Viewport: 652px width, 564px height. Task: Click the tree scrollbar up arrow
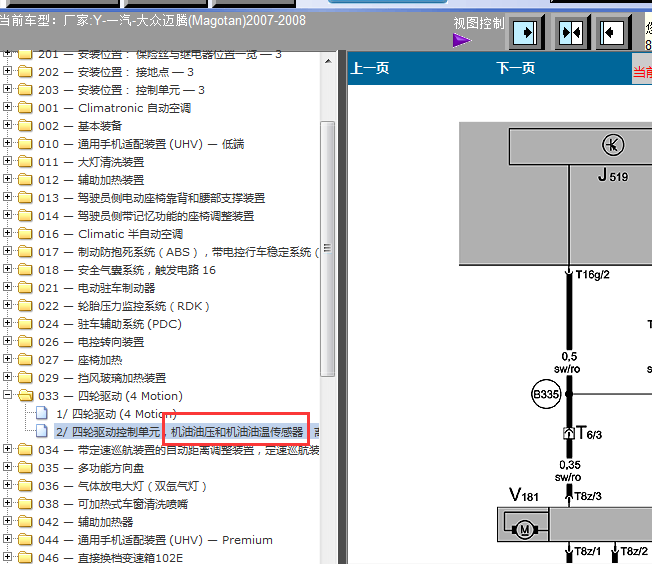pyautogui.click(x=328, y=61)
